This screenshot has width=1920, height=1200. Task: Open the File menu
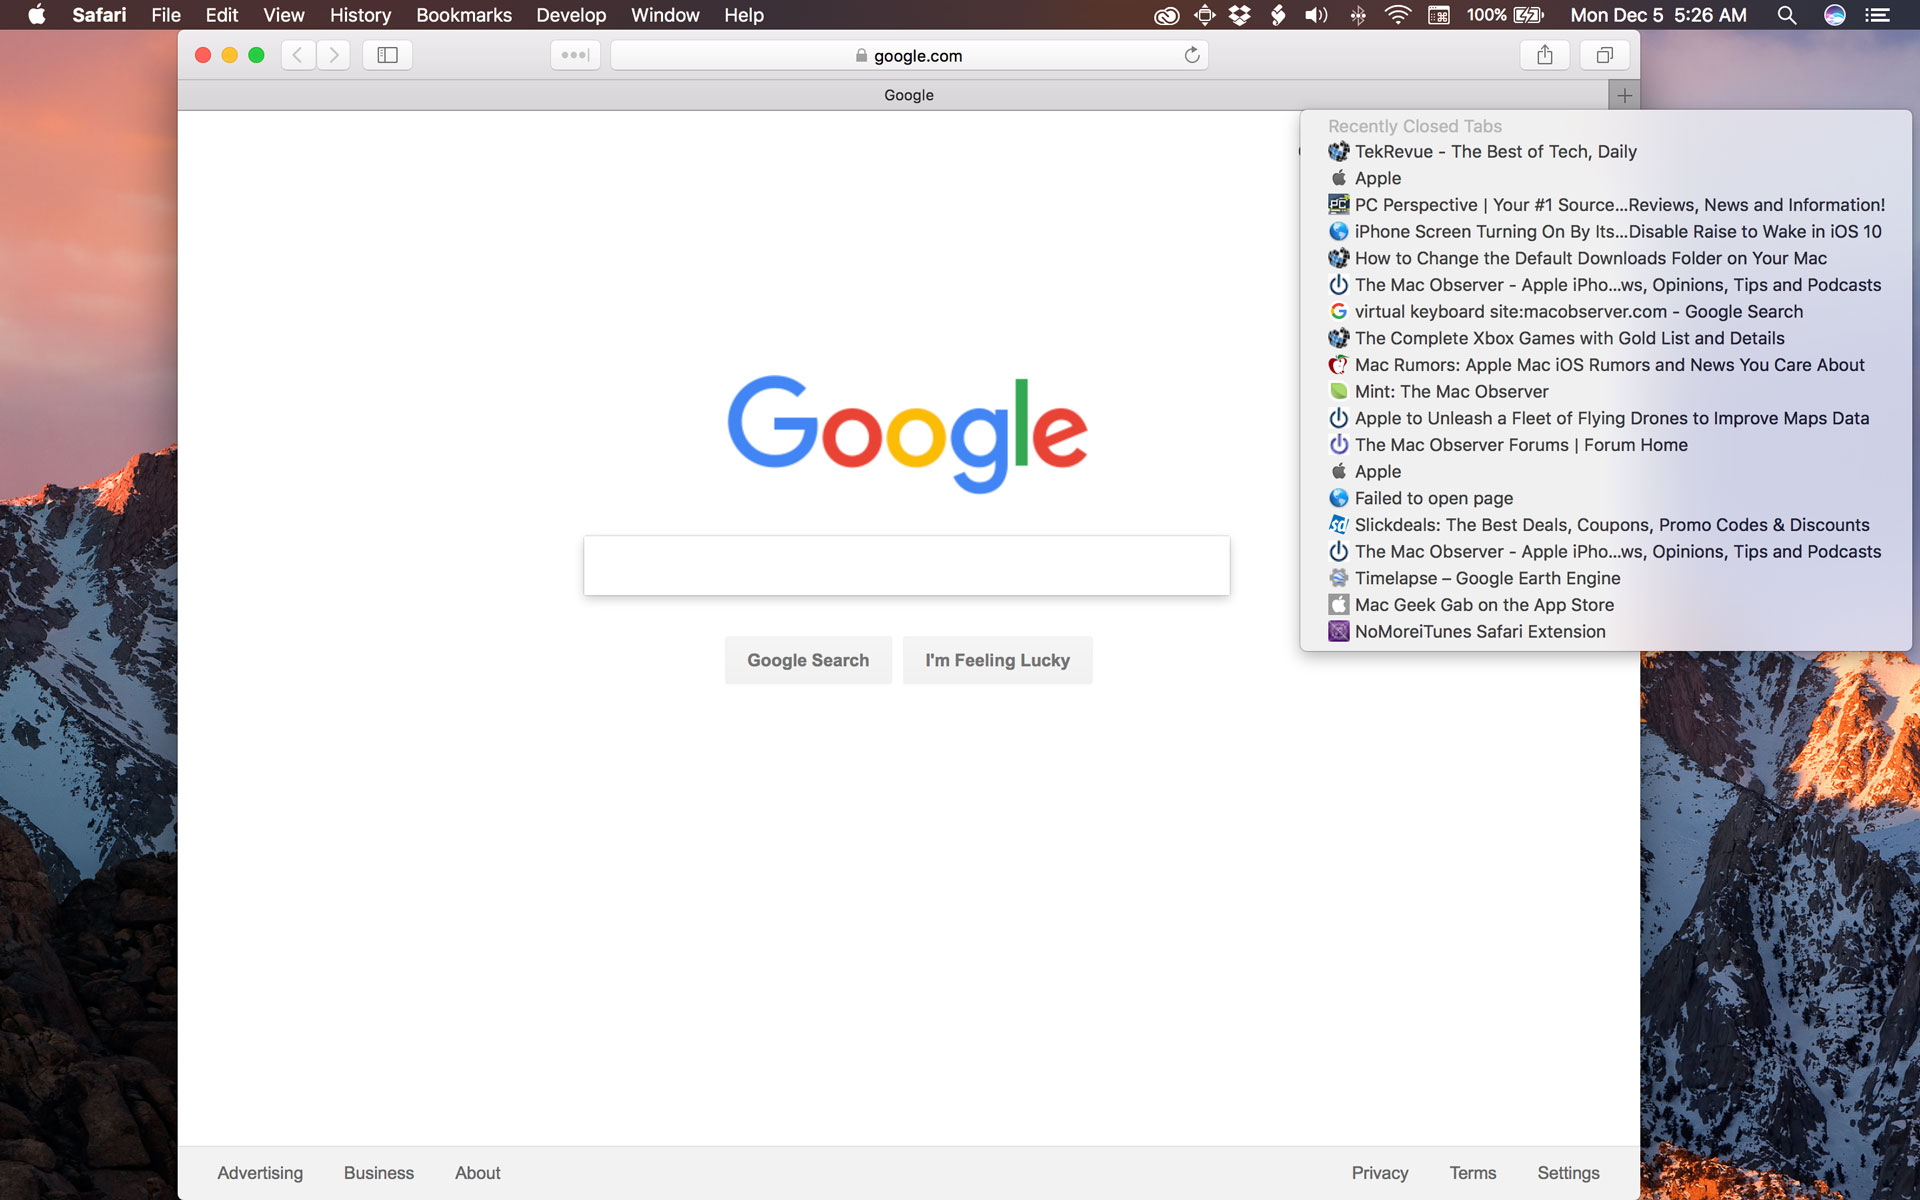166,15
